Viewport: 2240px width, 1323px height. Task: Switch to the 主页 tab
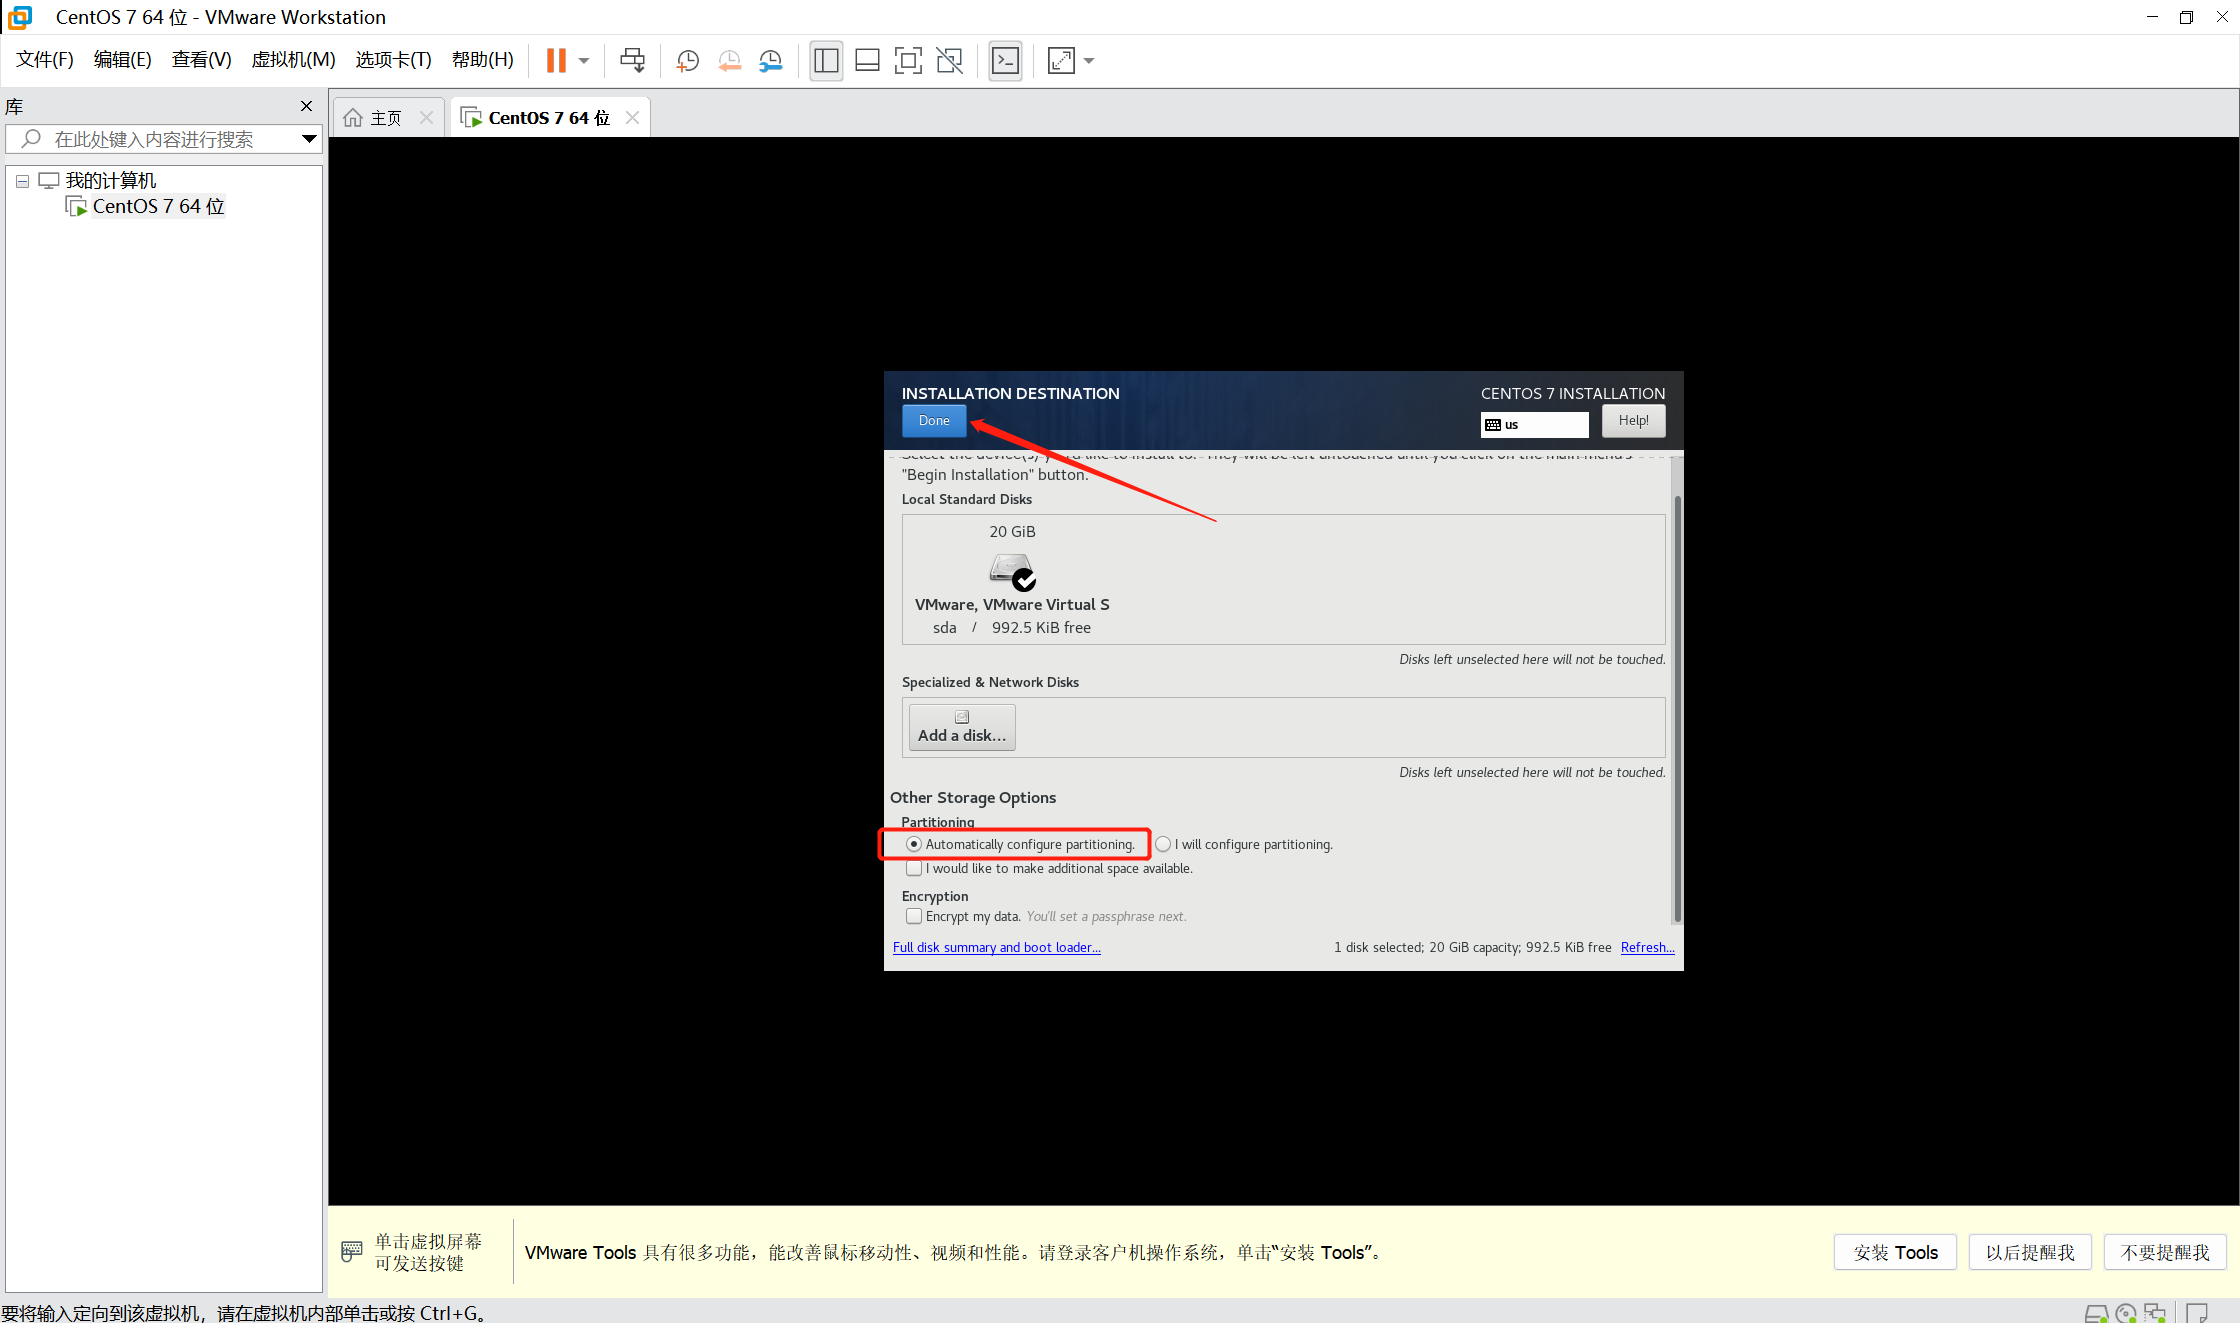[385, 117]
